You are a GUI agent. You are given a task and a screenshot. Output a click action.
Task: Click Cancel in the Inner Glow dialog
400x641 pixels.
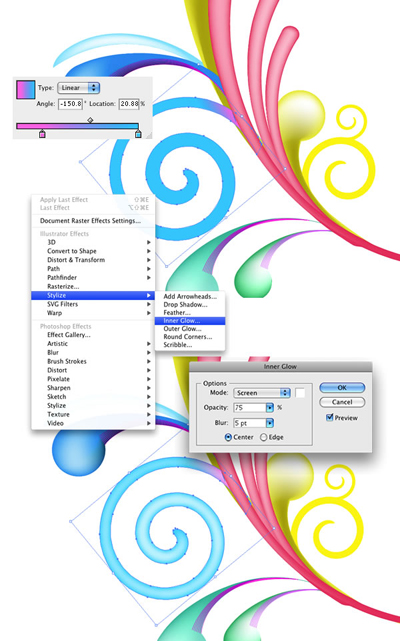pyautogui.click(x=342, y=402)
